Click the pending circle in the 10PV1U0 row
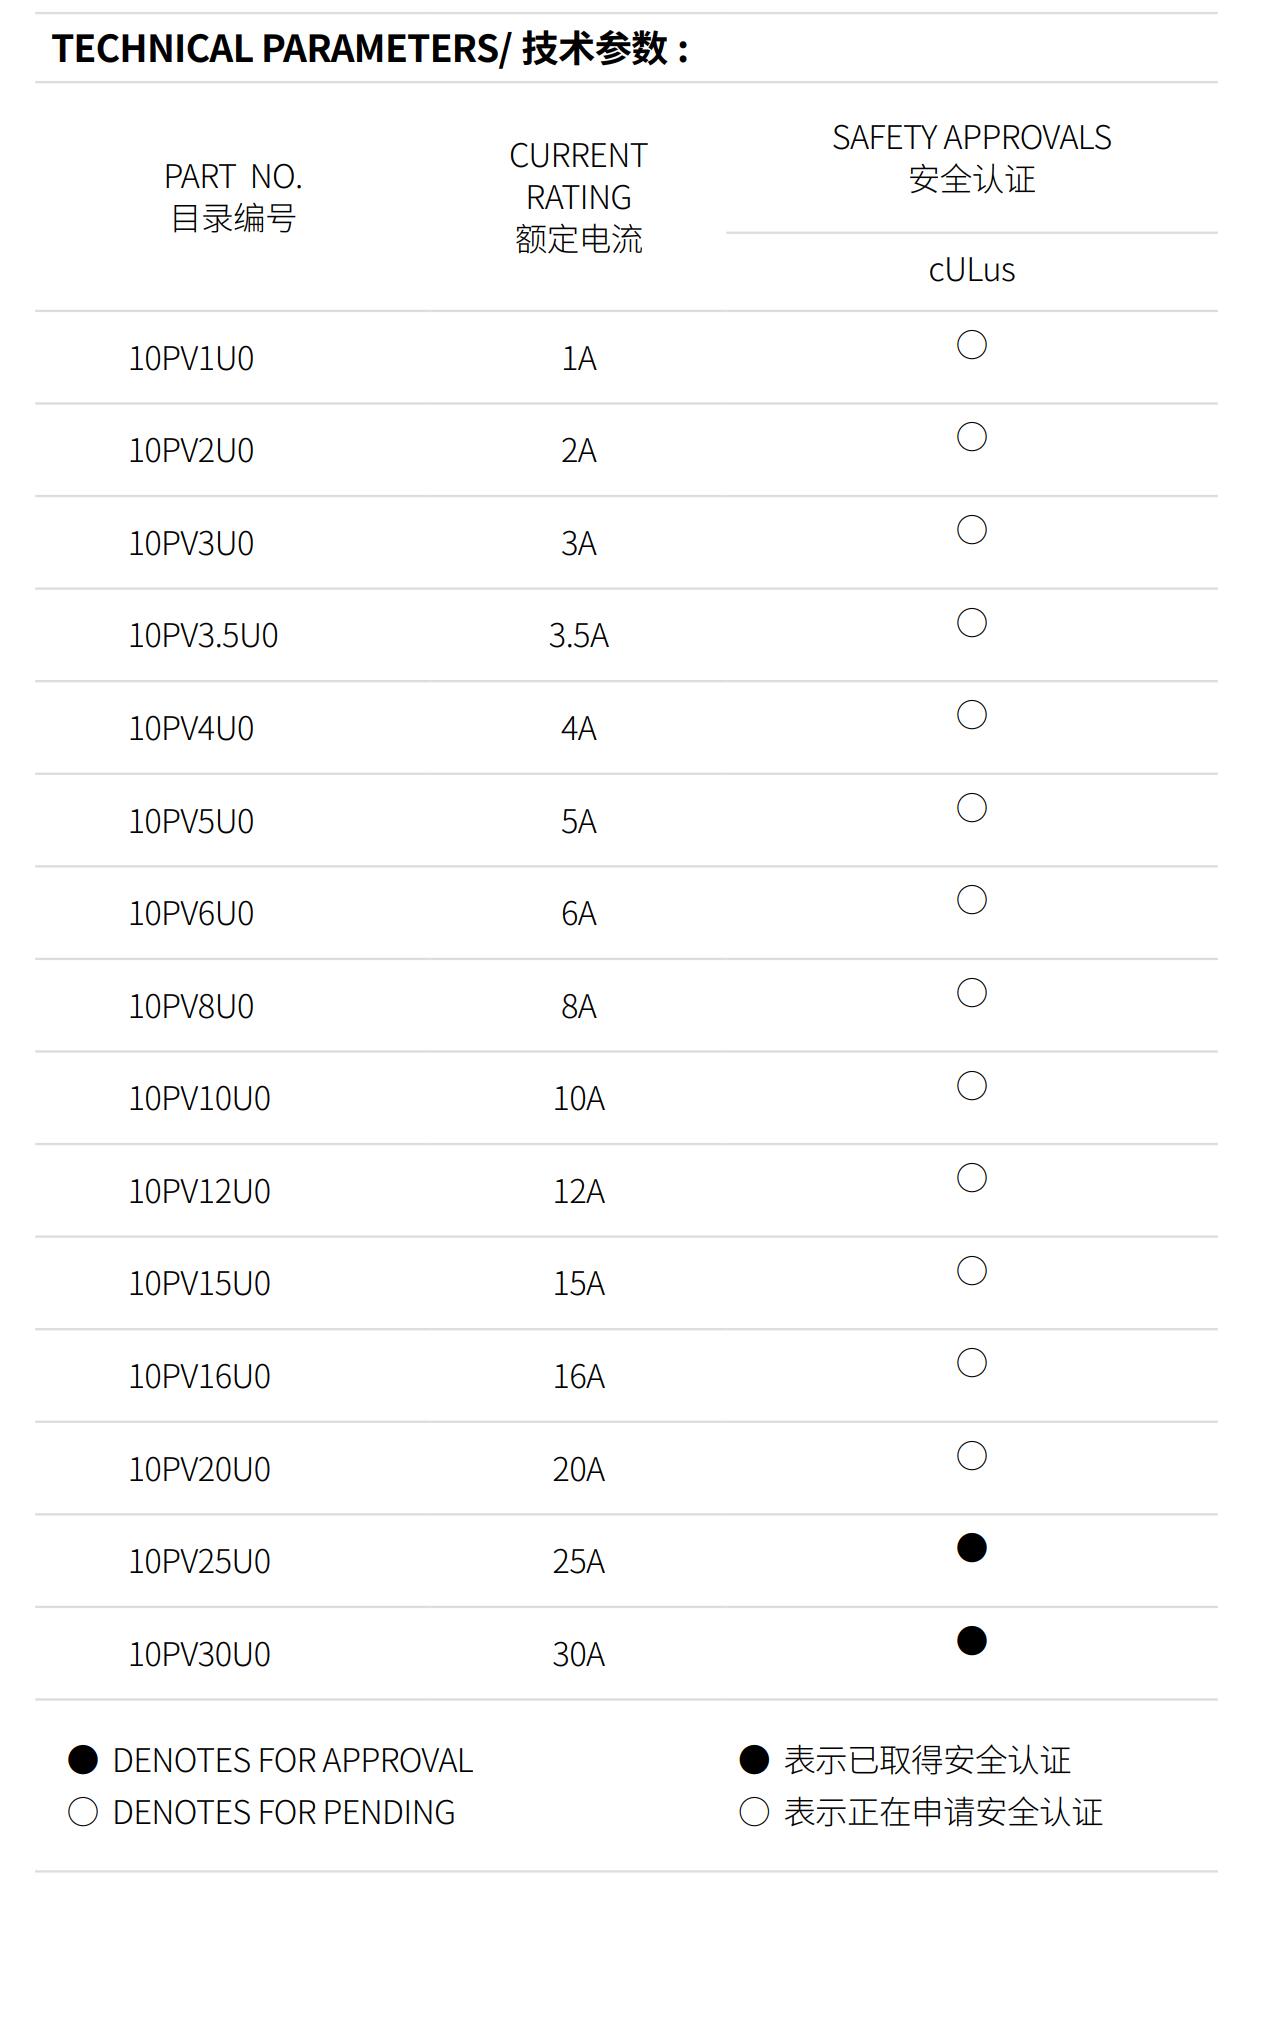Viewport: 1269px width, 2021px height. [x=971, y=345]
